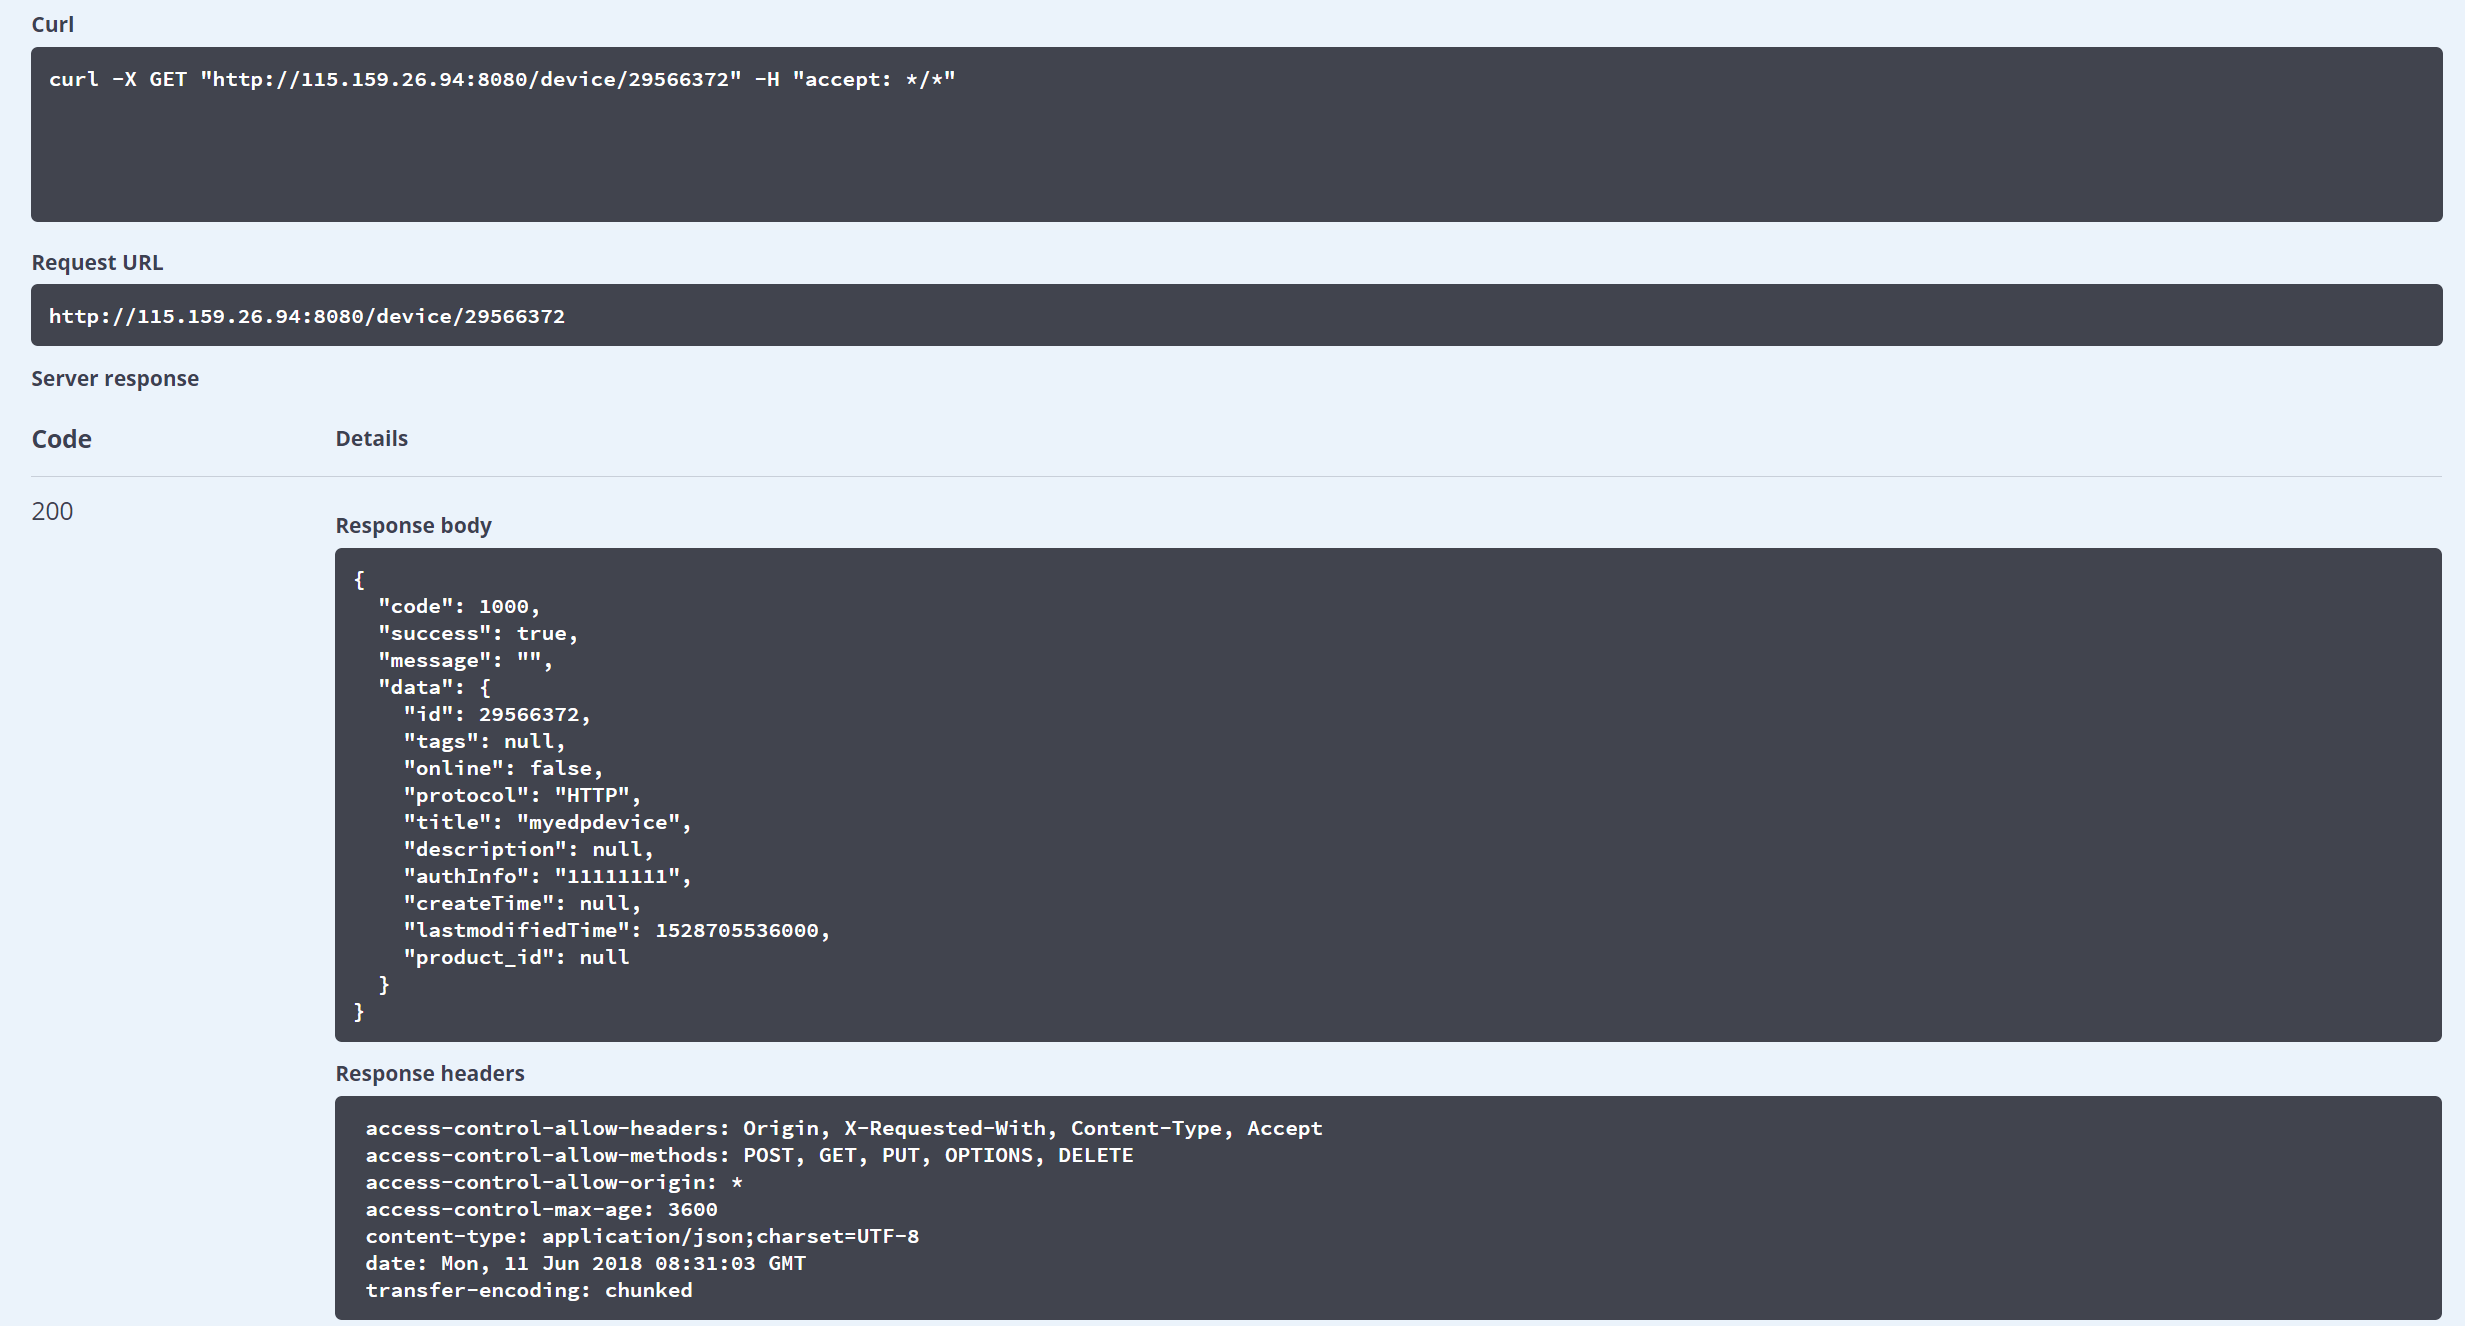Click the date header line
Screen dimensions: 2465x1326
pyautogui.click(x=585, y=1263)
